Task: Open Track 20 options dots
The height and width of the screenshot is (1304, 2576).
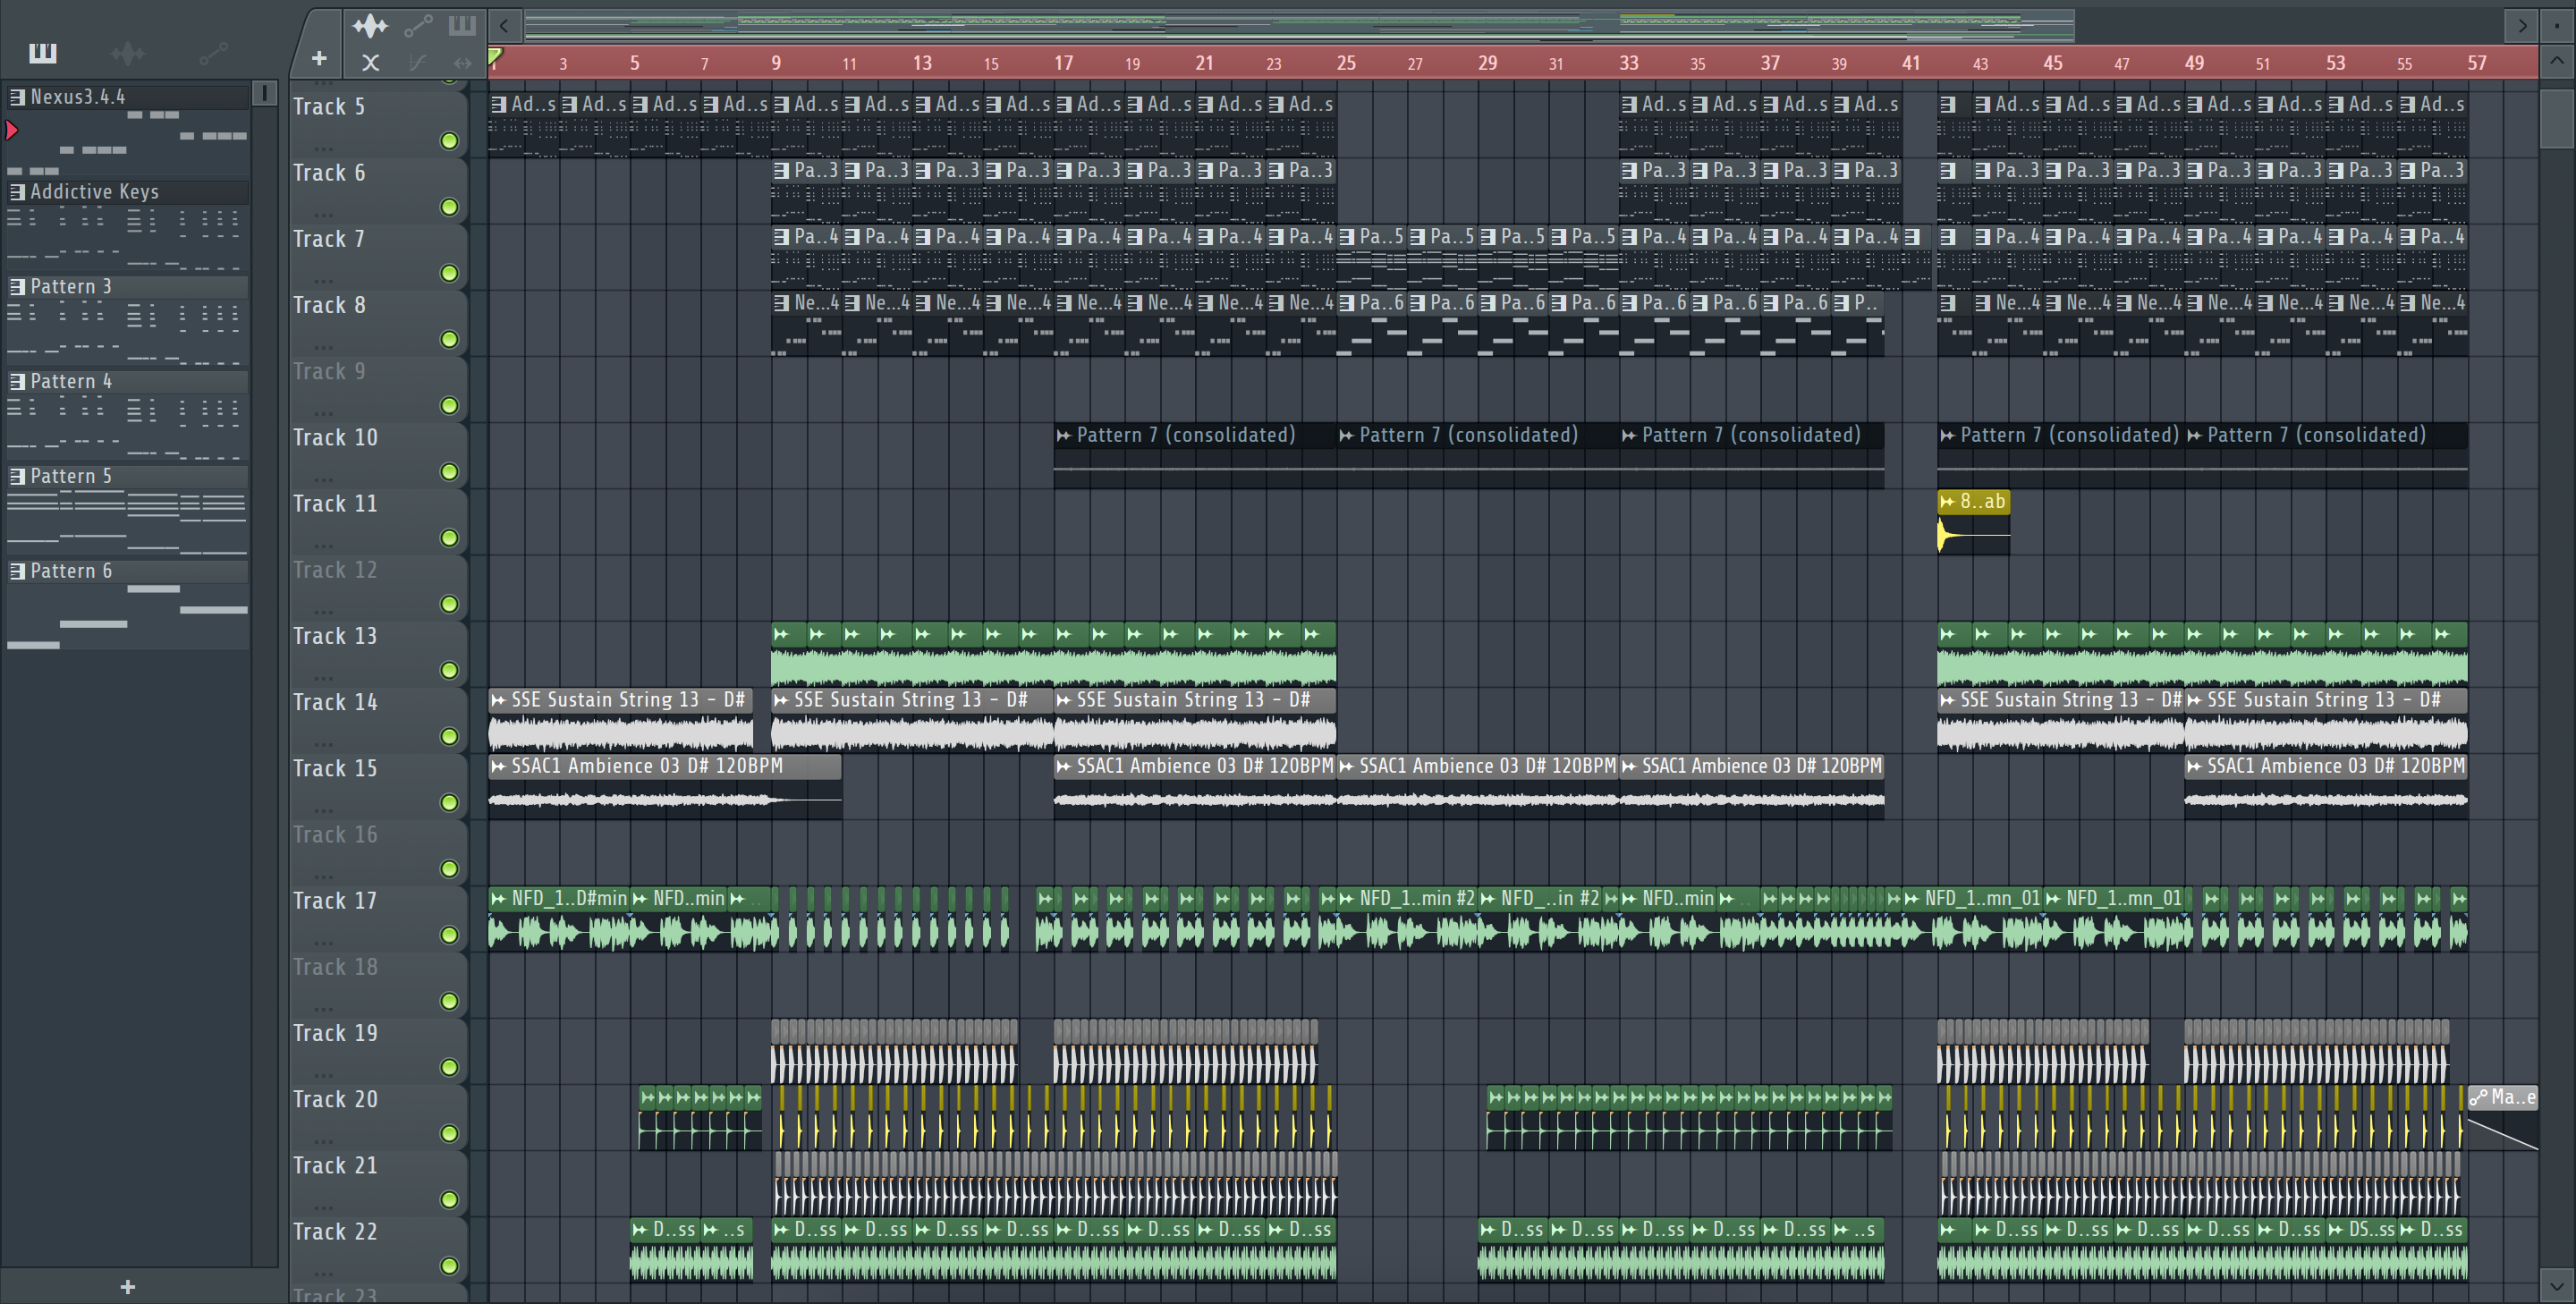Action: (x=323, y=1140)
